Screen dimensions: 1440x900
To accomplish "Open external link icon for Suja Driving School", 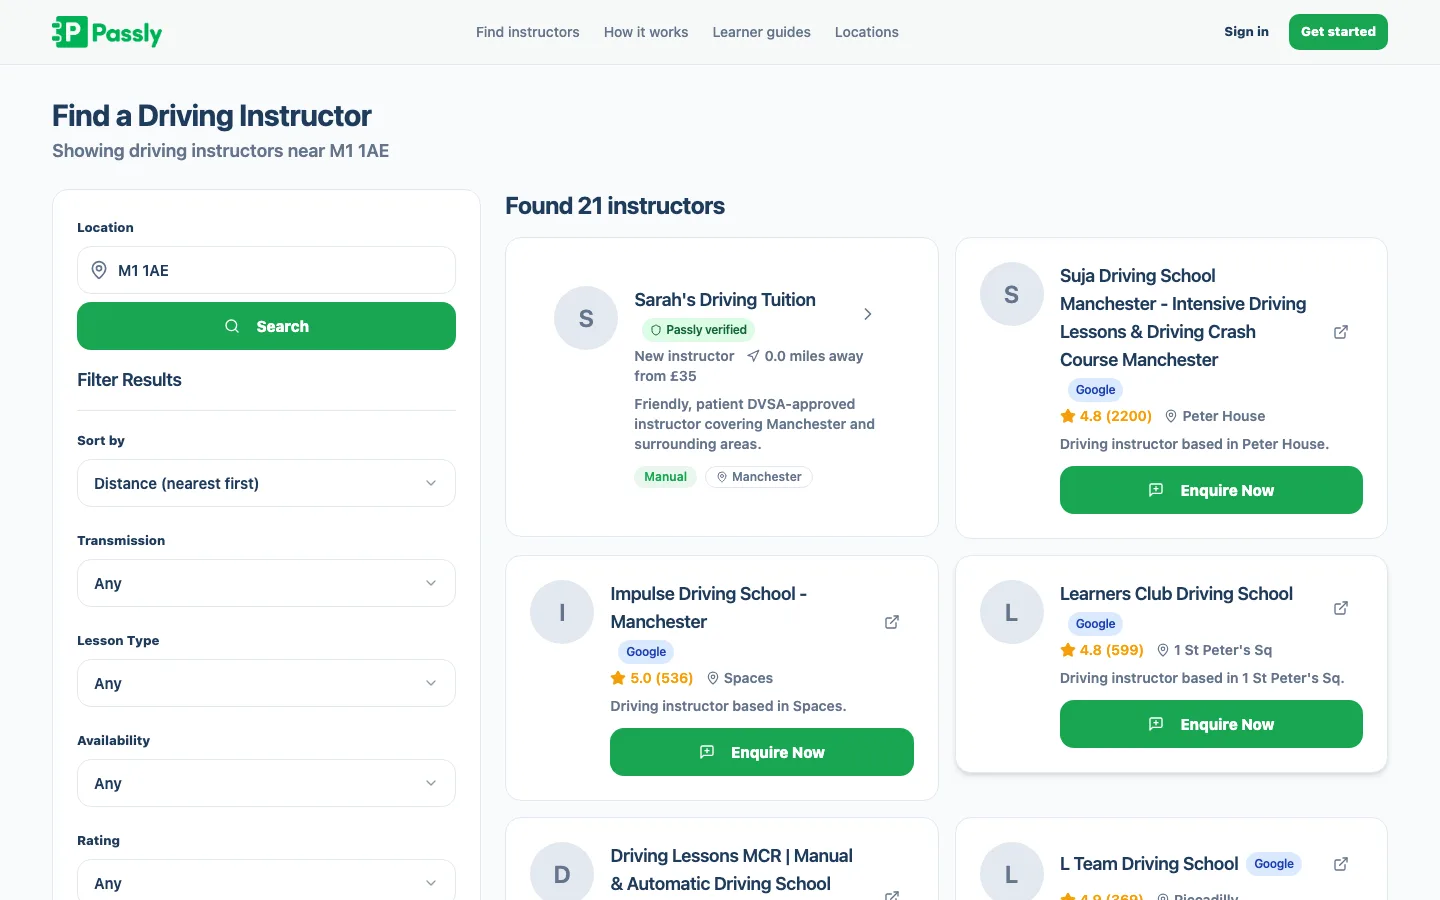I will (1341, 332).
